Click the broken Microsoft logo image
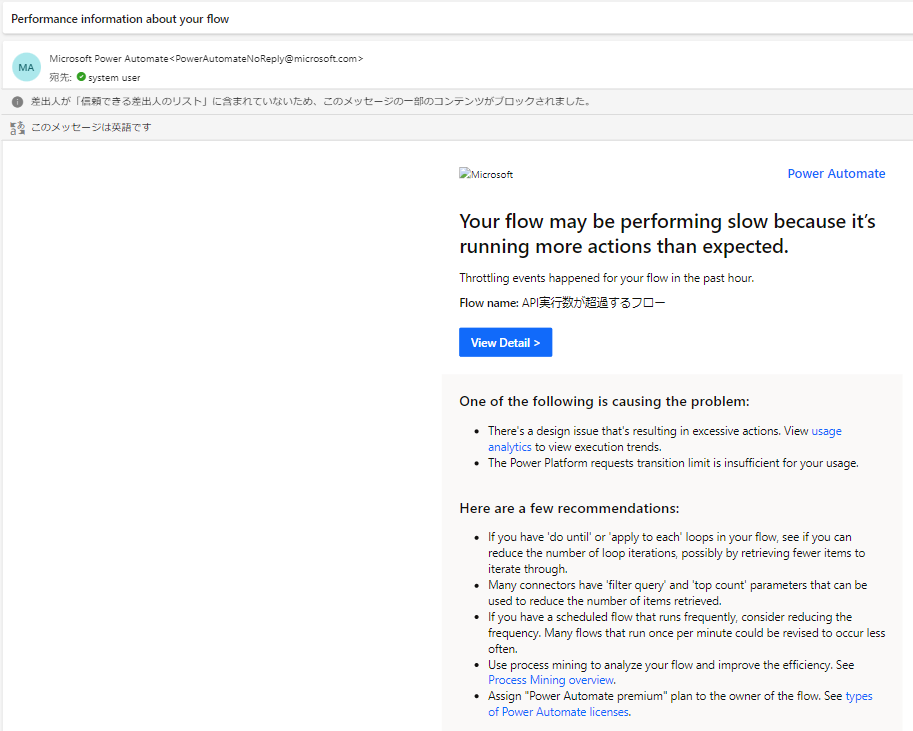The image size is (913, 731). tap(486, 174)
